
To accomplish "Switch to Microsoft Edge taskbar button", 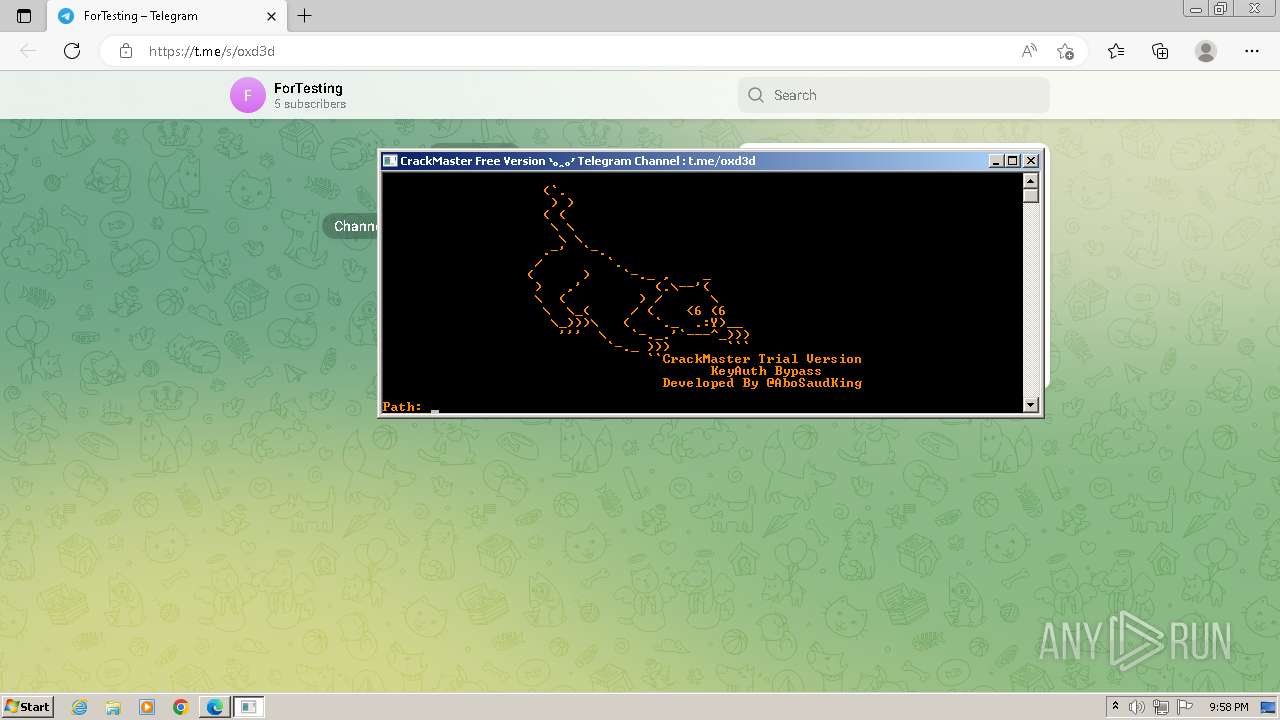I will pyautogui.click(x=215, y=707).
